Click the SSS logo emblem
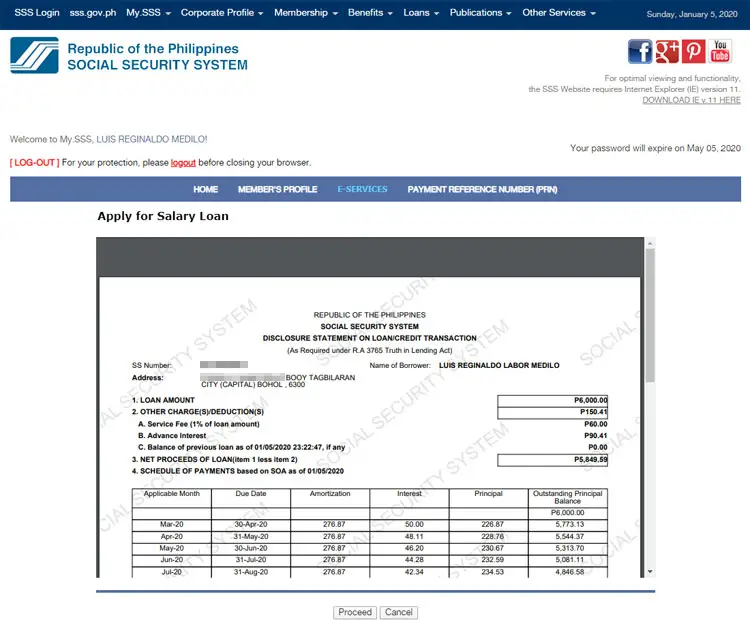This screenshot has height=635, width=750. point(34,55)
